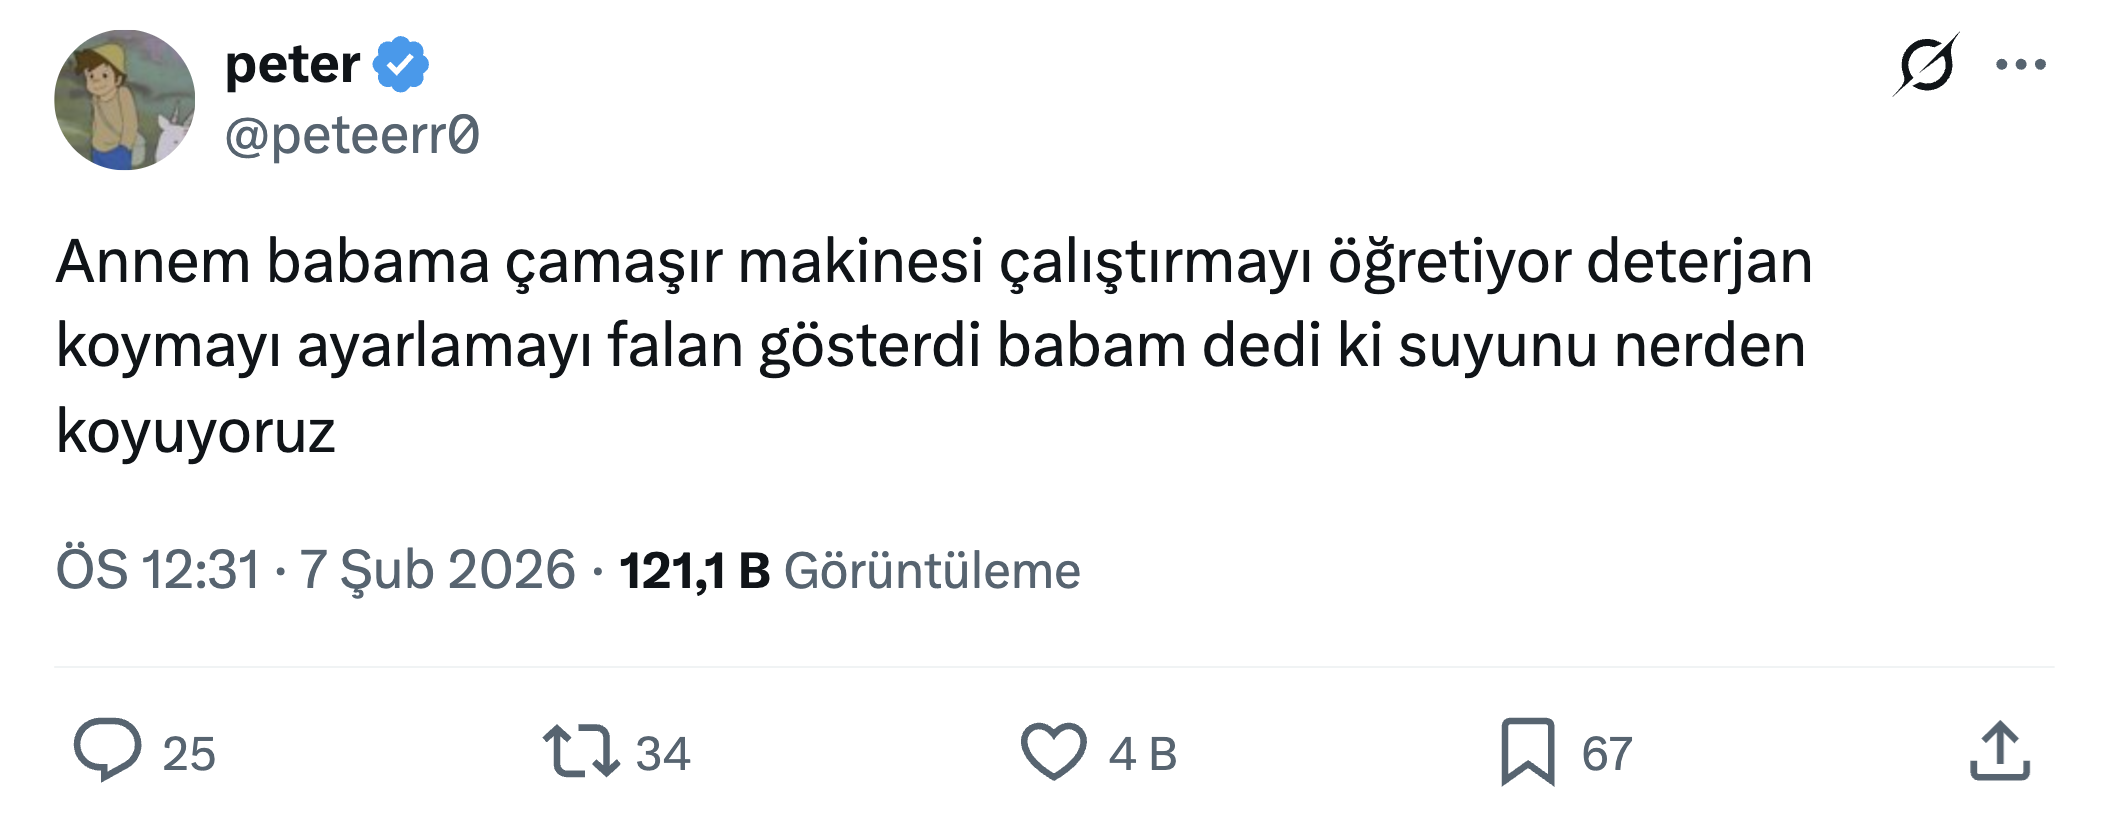Like the post with the heart icon
The height and width of the screenshot is (824, 2106).
1053,751
